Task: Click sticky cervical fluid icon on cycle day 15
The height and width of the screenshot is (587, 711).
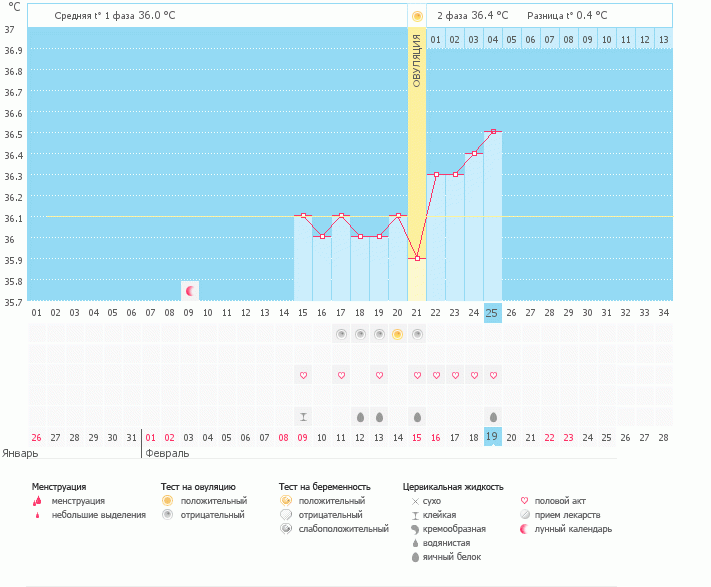Action: pos(303,417)
